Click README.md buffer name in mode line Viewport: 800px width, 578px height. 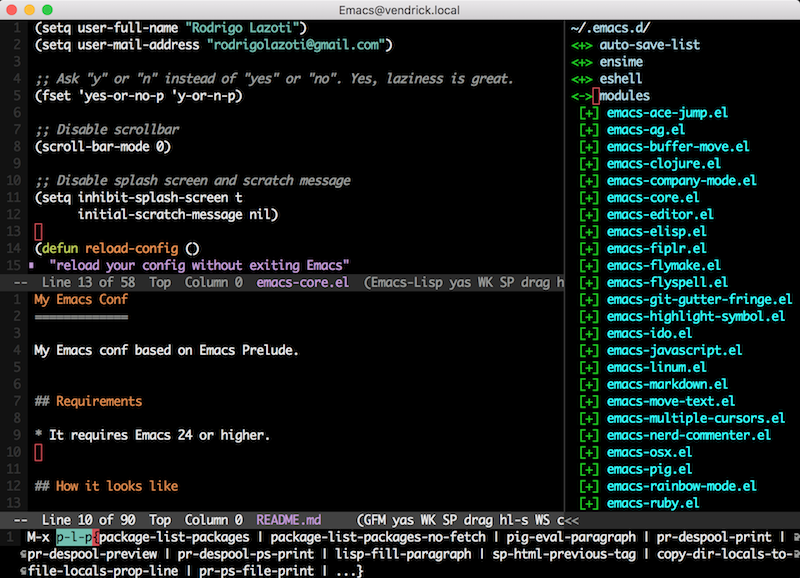289,520
